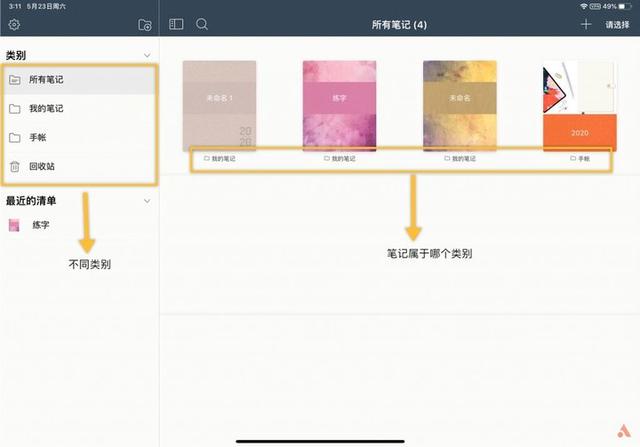This screenshot has width=640, height=447.
Task: Open the 手帐 category
Action: pos(79,138)
